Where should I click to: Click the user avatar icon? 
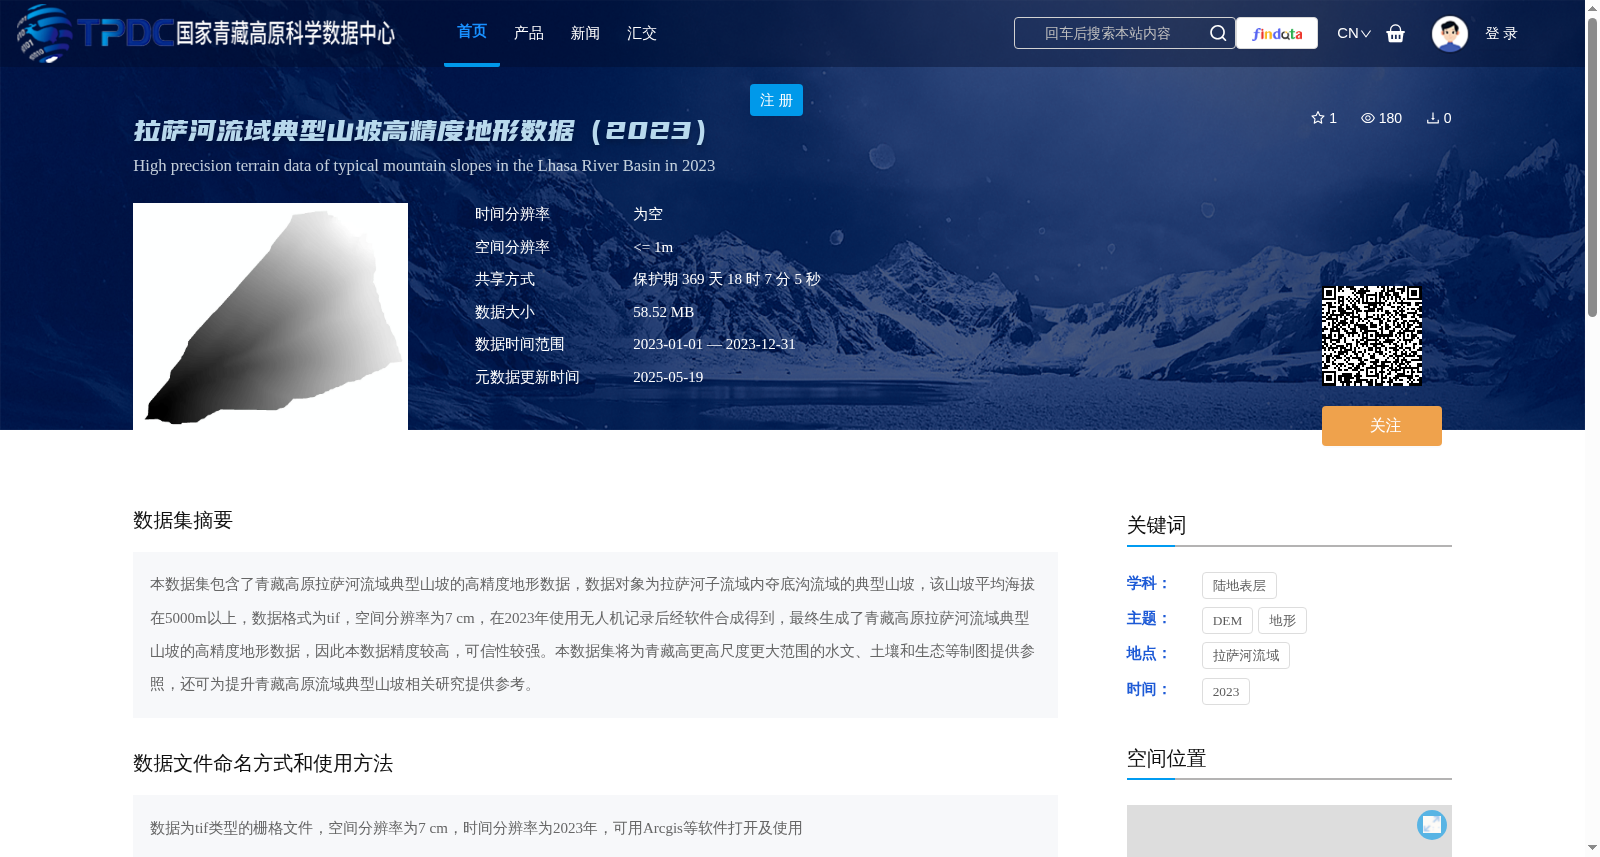[x=1449, y=33]
